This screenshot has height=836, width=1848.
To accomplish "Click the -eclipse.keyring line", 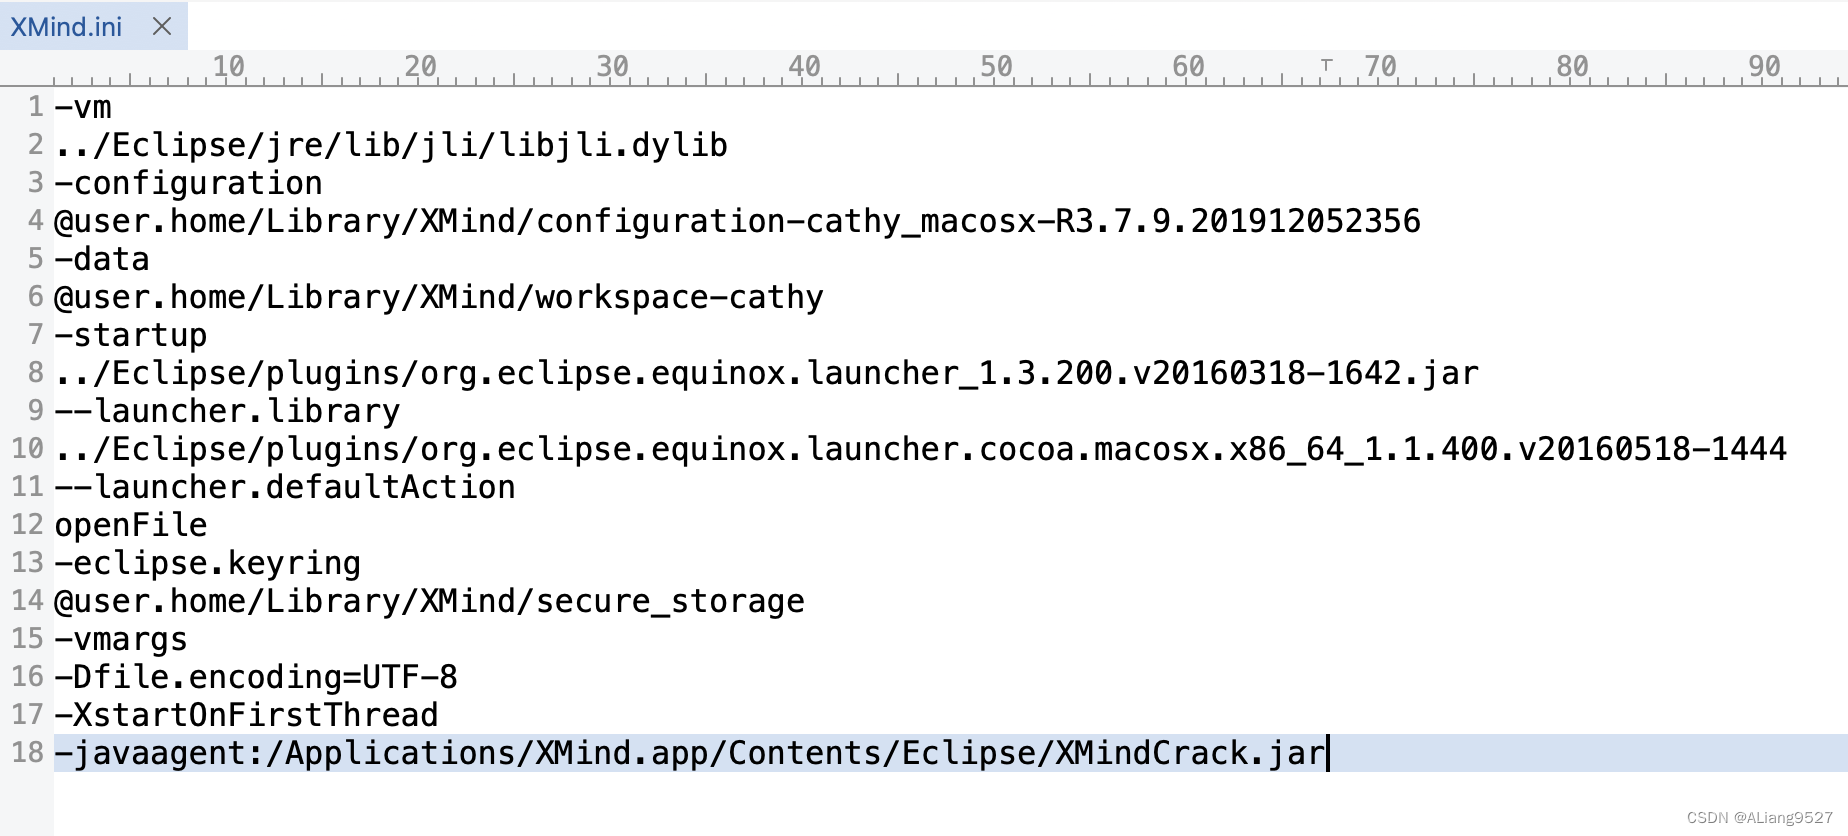I will (x=206, y=562).
